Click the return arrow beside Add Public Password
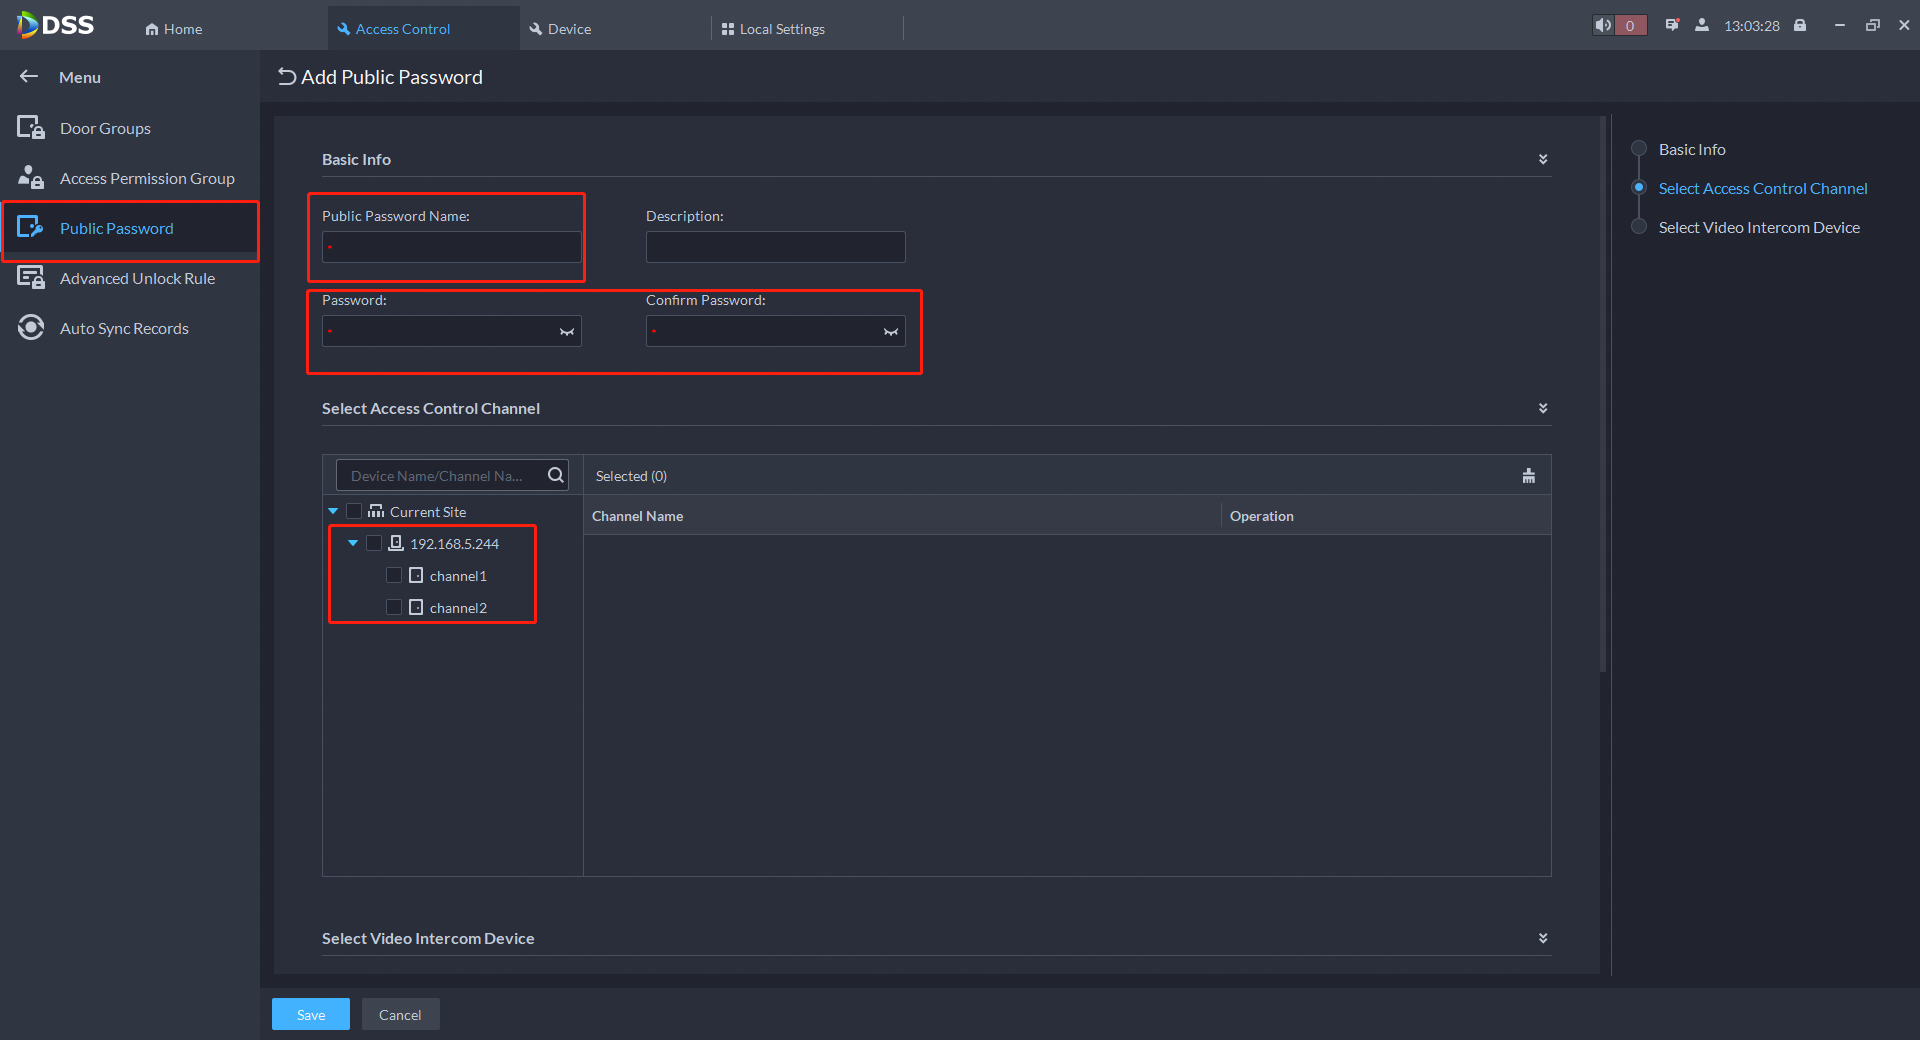The width and height of the screenshot is (1920, 1040). 287,77
